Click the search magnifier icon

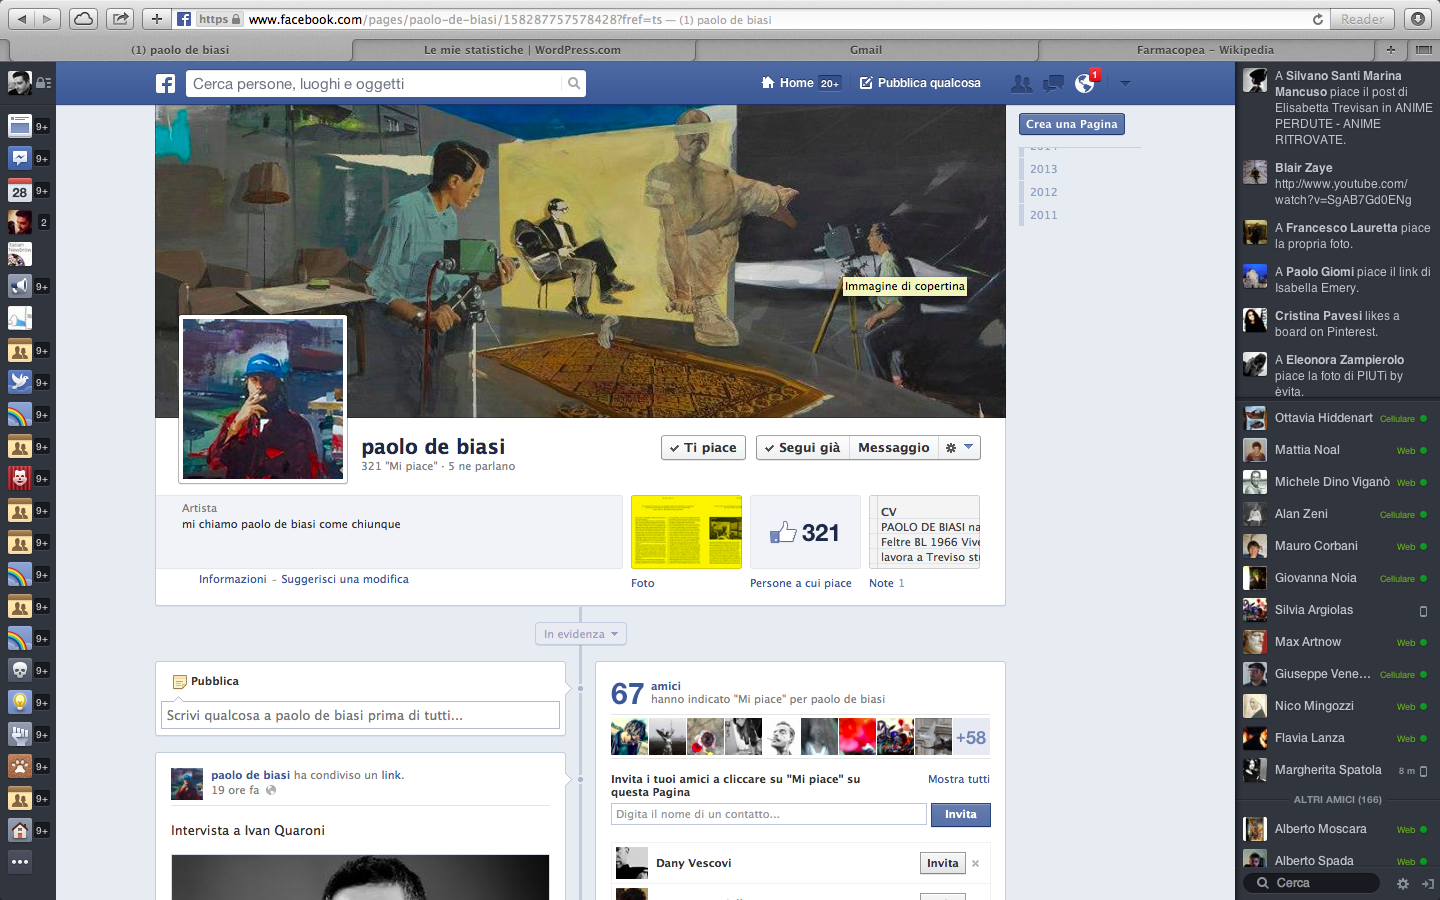(574, 84)
